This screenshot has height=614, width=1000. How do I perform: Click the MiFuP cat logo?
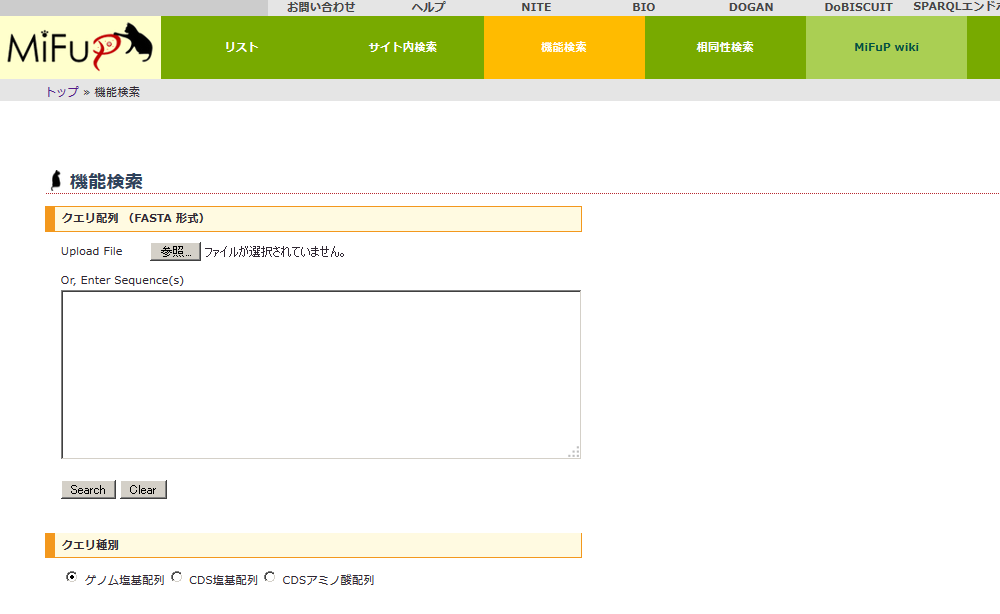point(80,47)
